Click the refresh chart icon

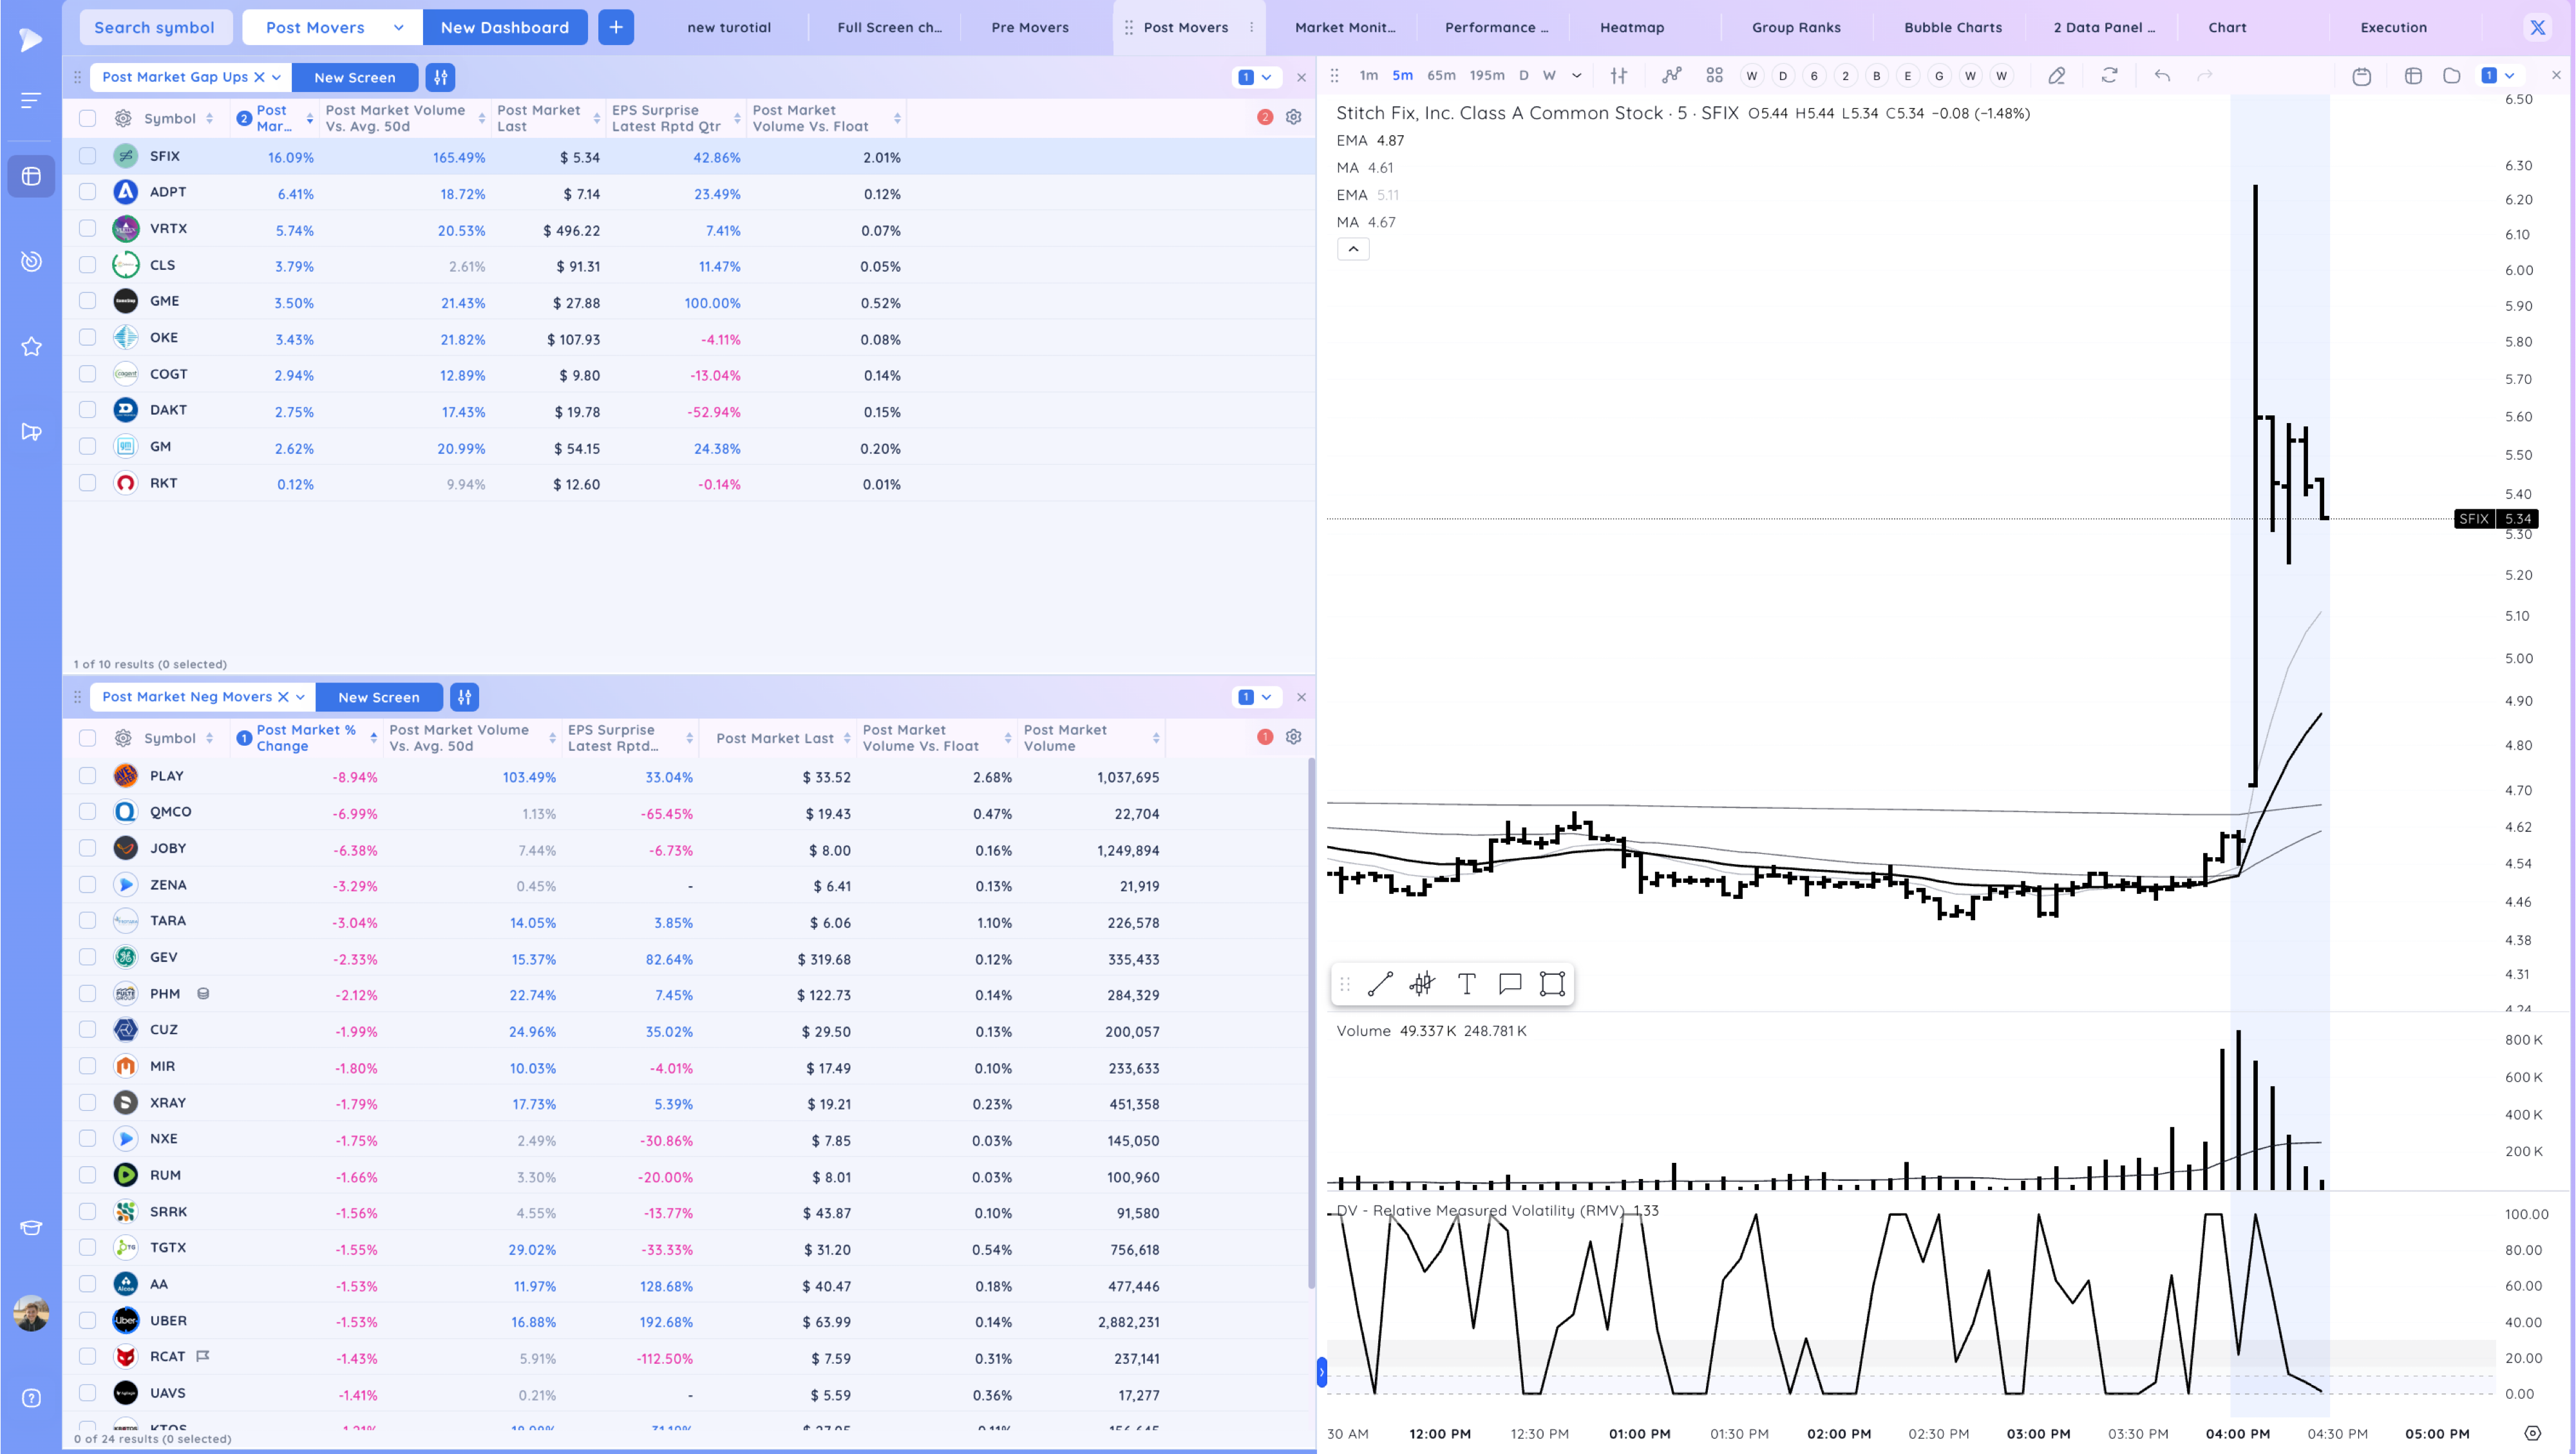tap(2109, 75)
